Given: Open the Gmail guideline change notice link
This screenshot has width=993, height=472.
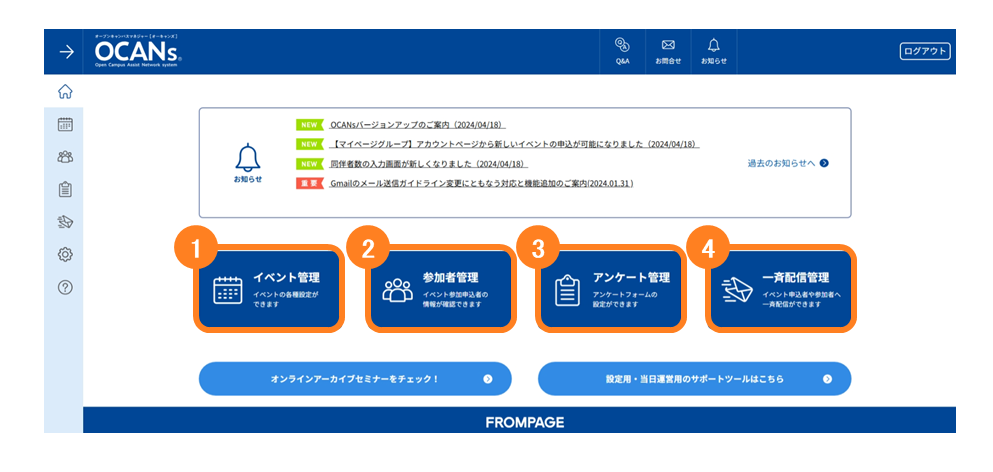Looking at the screenshot, I should coord(482,184).
